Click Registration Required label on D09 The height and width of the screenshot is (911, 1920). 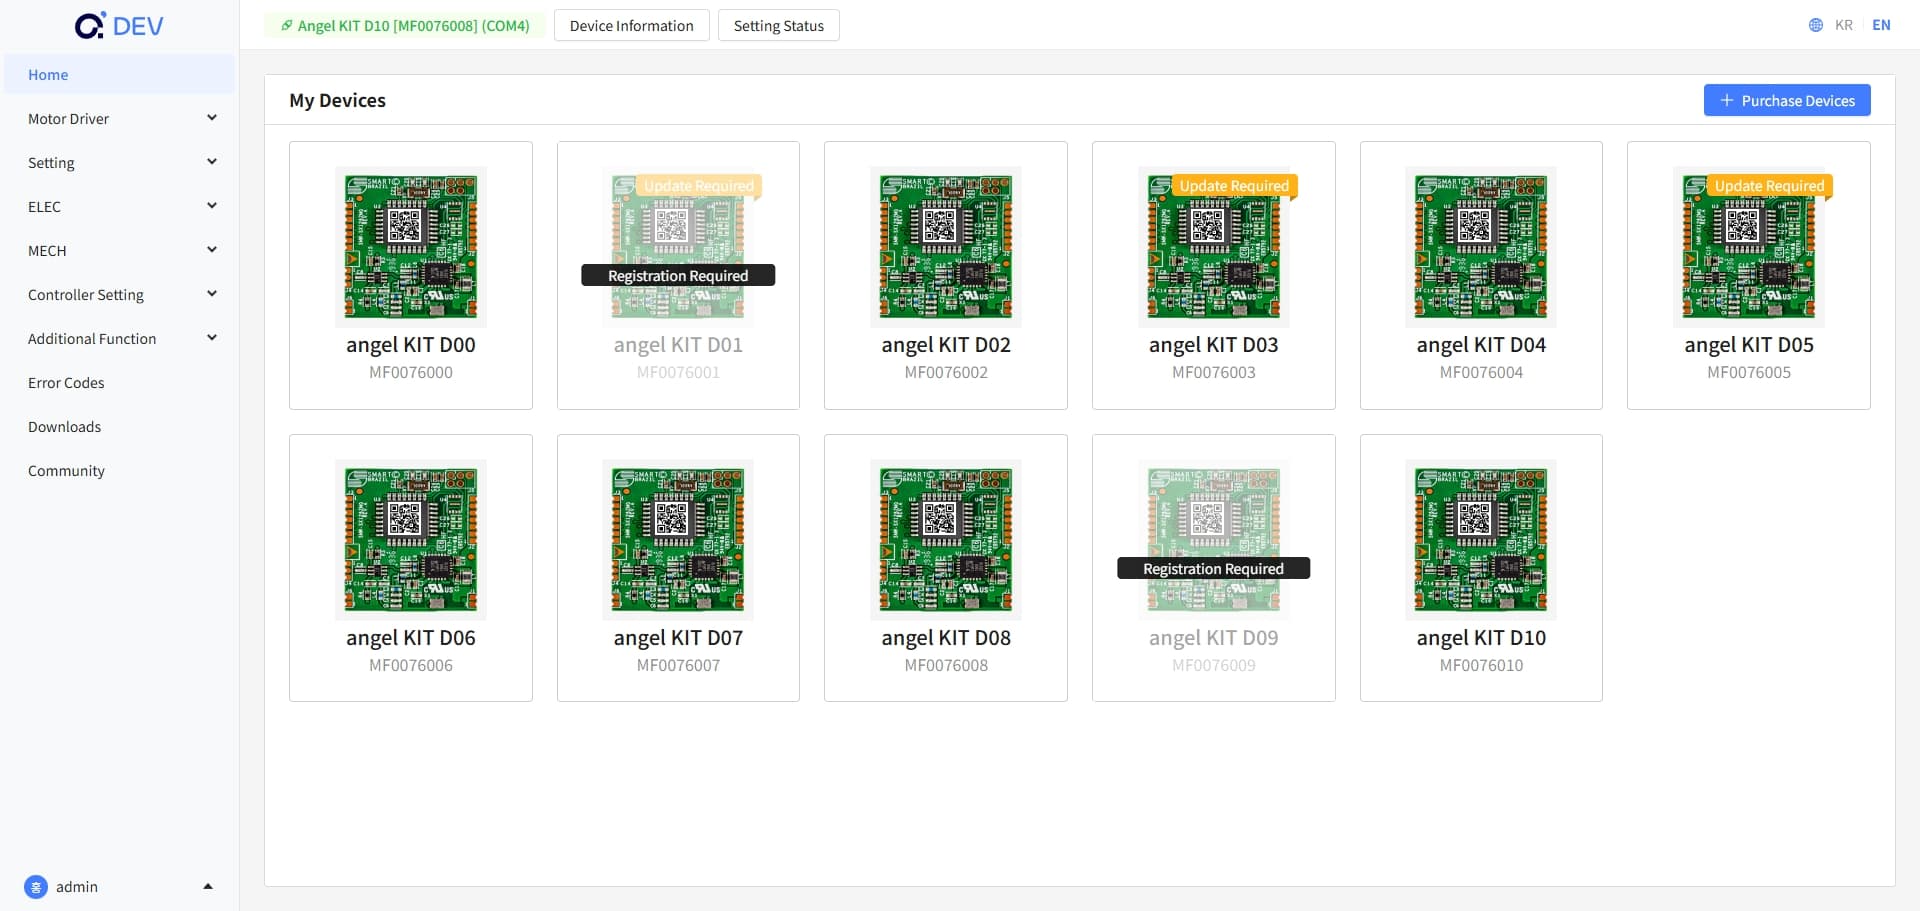pyautogui.click(x=1213, y=569)
